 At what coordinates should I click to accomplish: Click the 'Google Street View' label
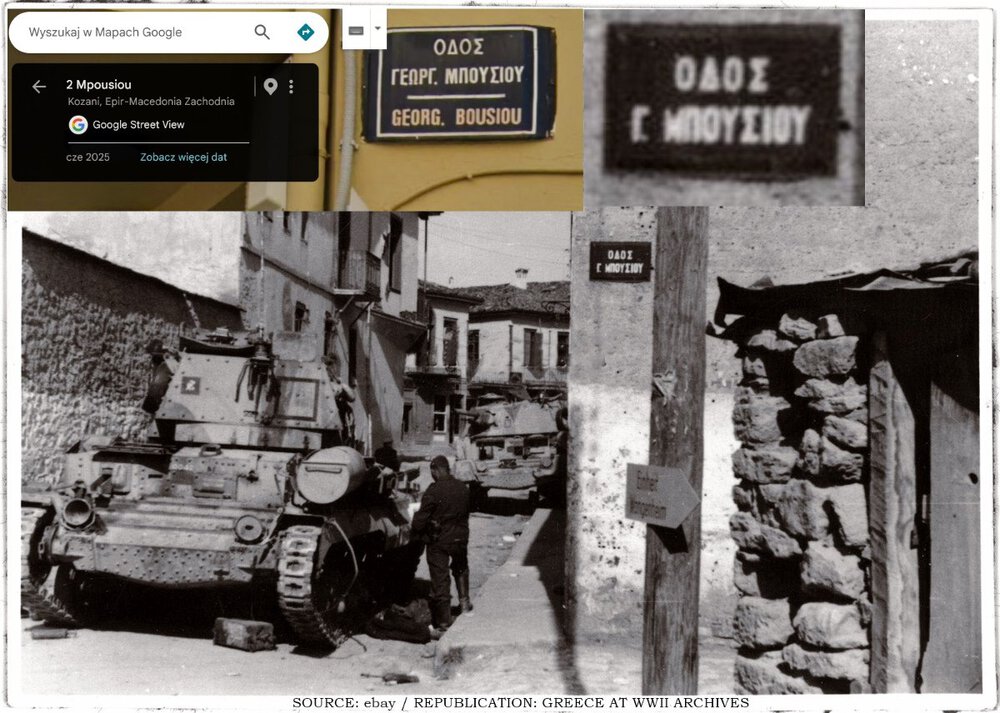[138, 125]
